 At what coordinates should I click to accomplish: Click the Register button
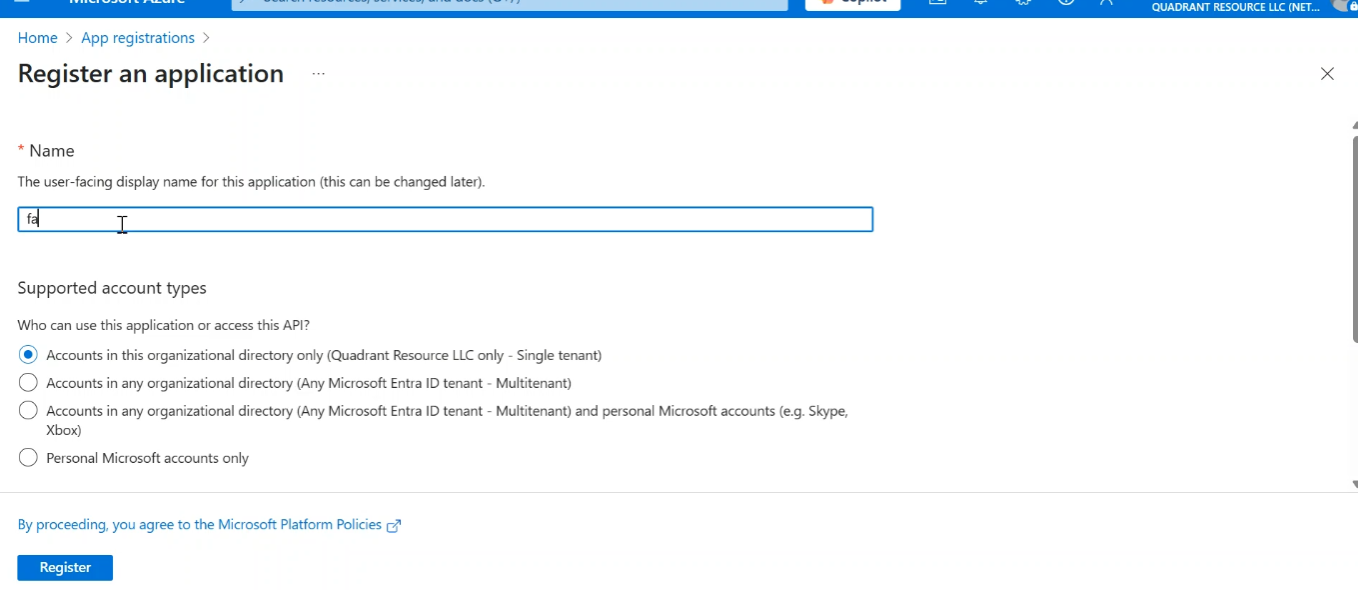coord(65,568)
